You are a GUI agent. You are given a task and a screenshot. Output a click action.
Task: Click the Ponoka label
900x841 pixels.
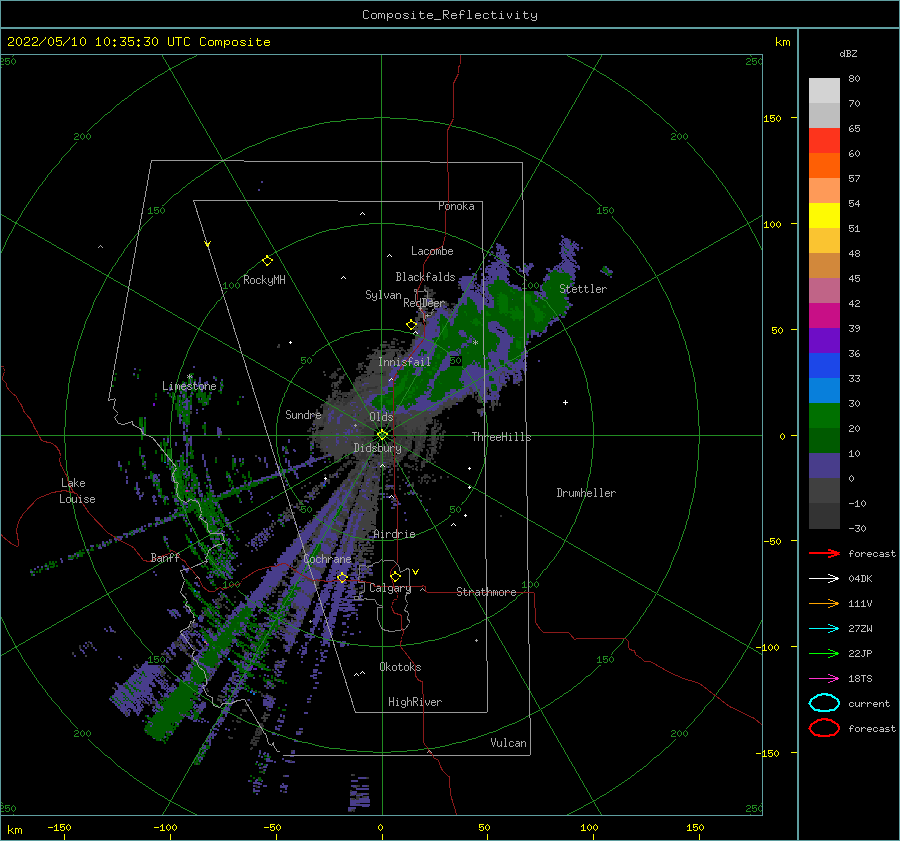[456, 206]
